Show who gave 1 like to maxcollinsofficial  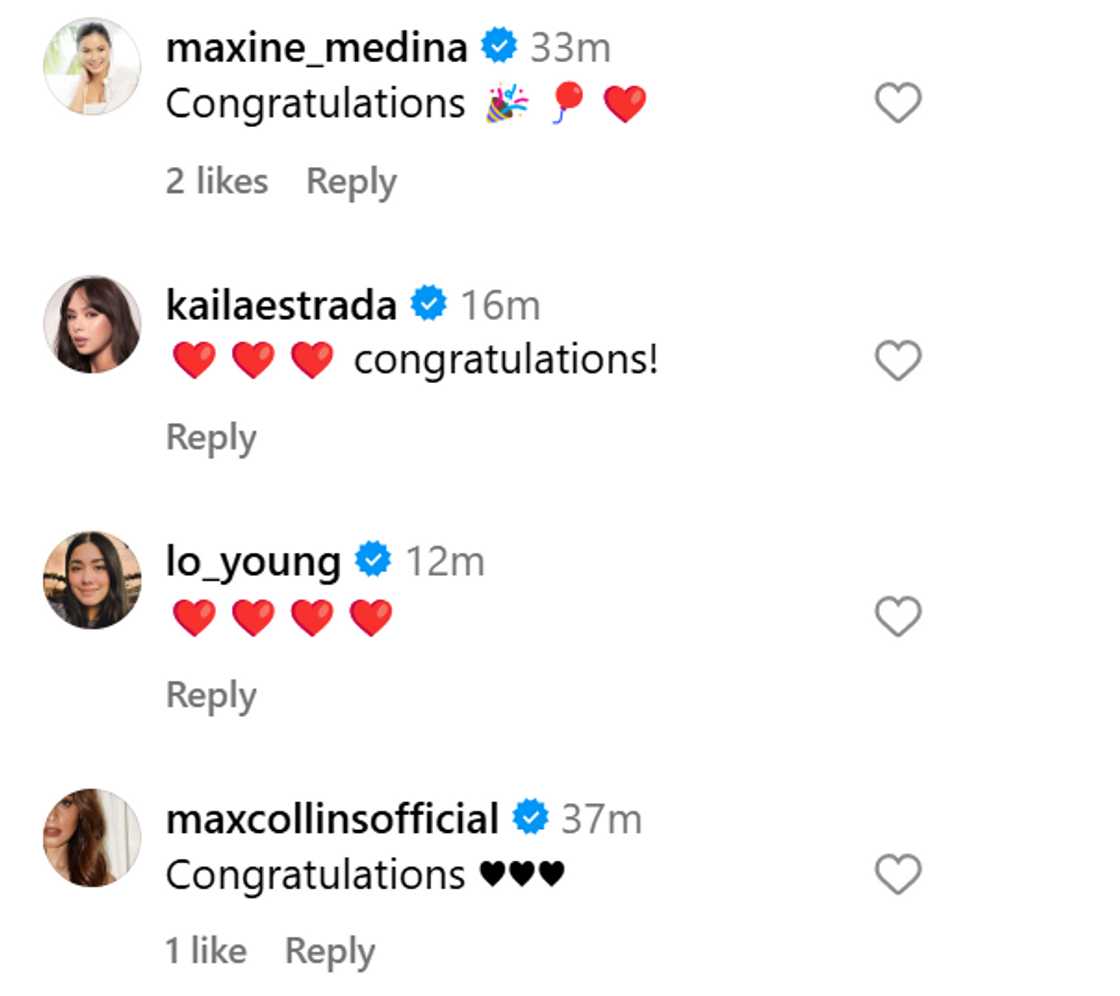(206, 951)
